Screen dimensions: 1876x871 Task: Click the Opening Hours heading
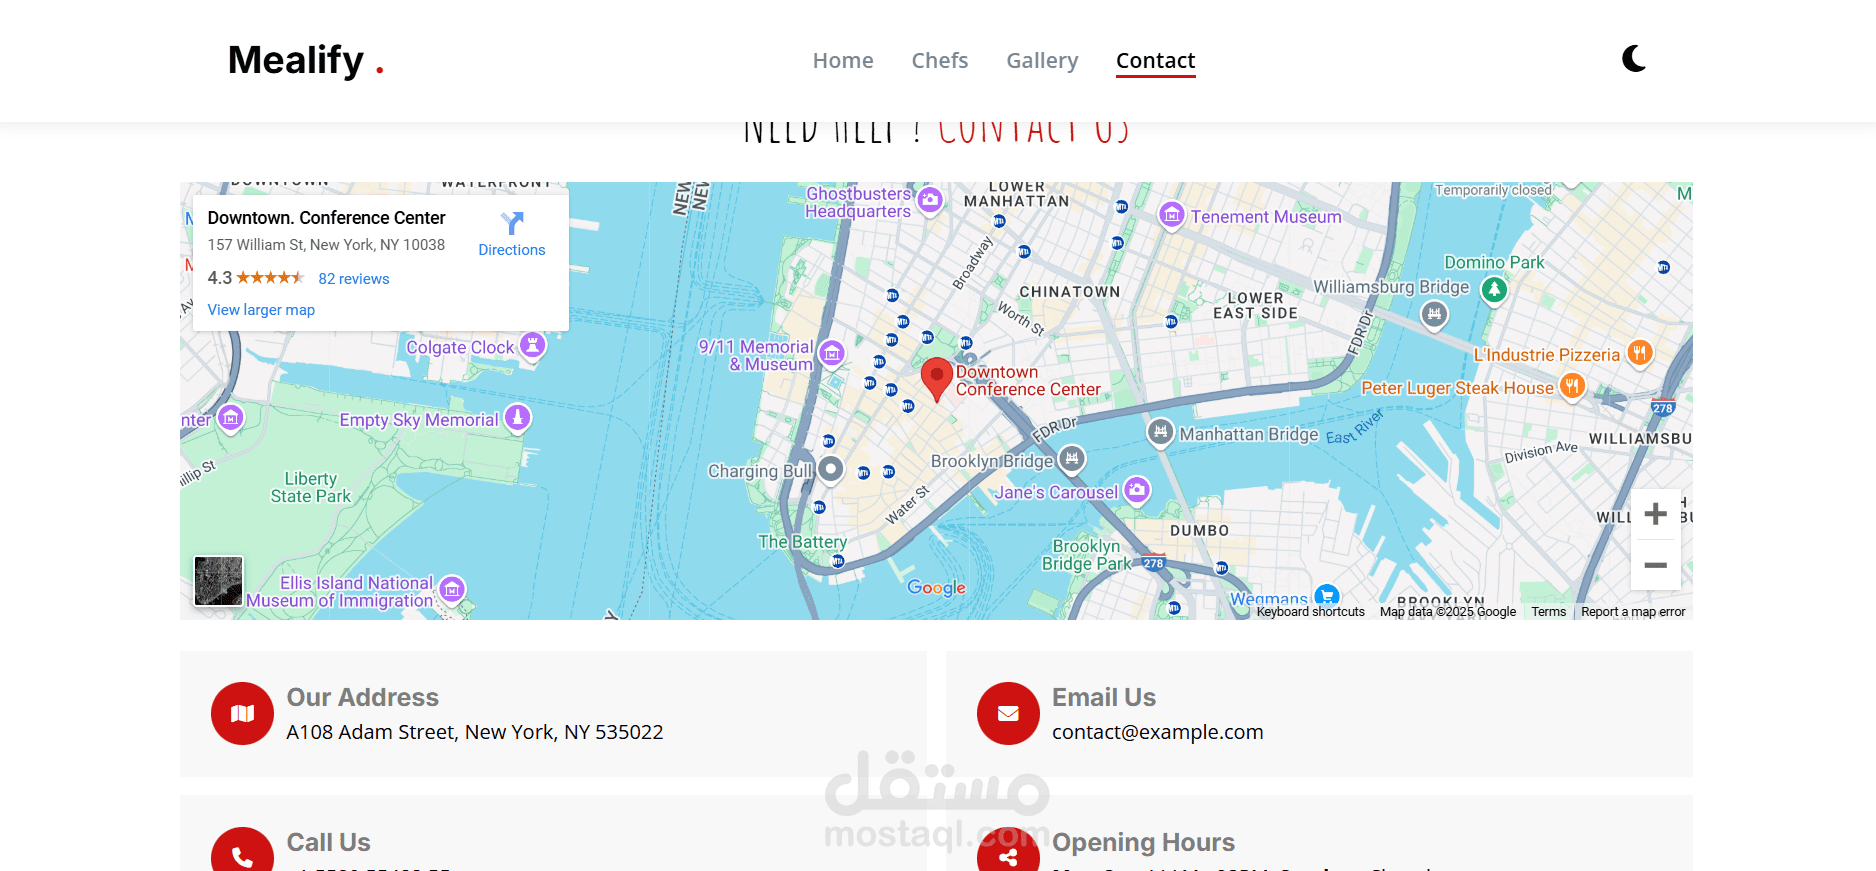pos(1143,842)
